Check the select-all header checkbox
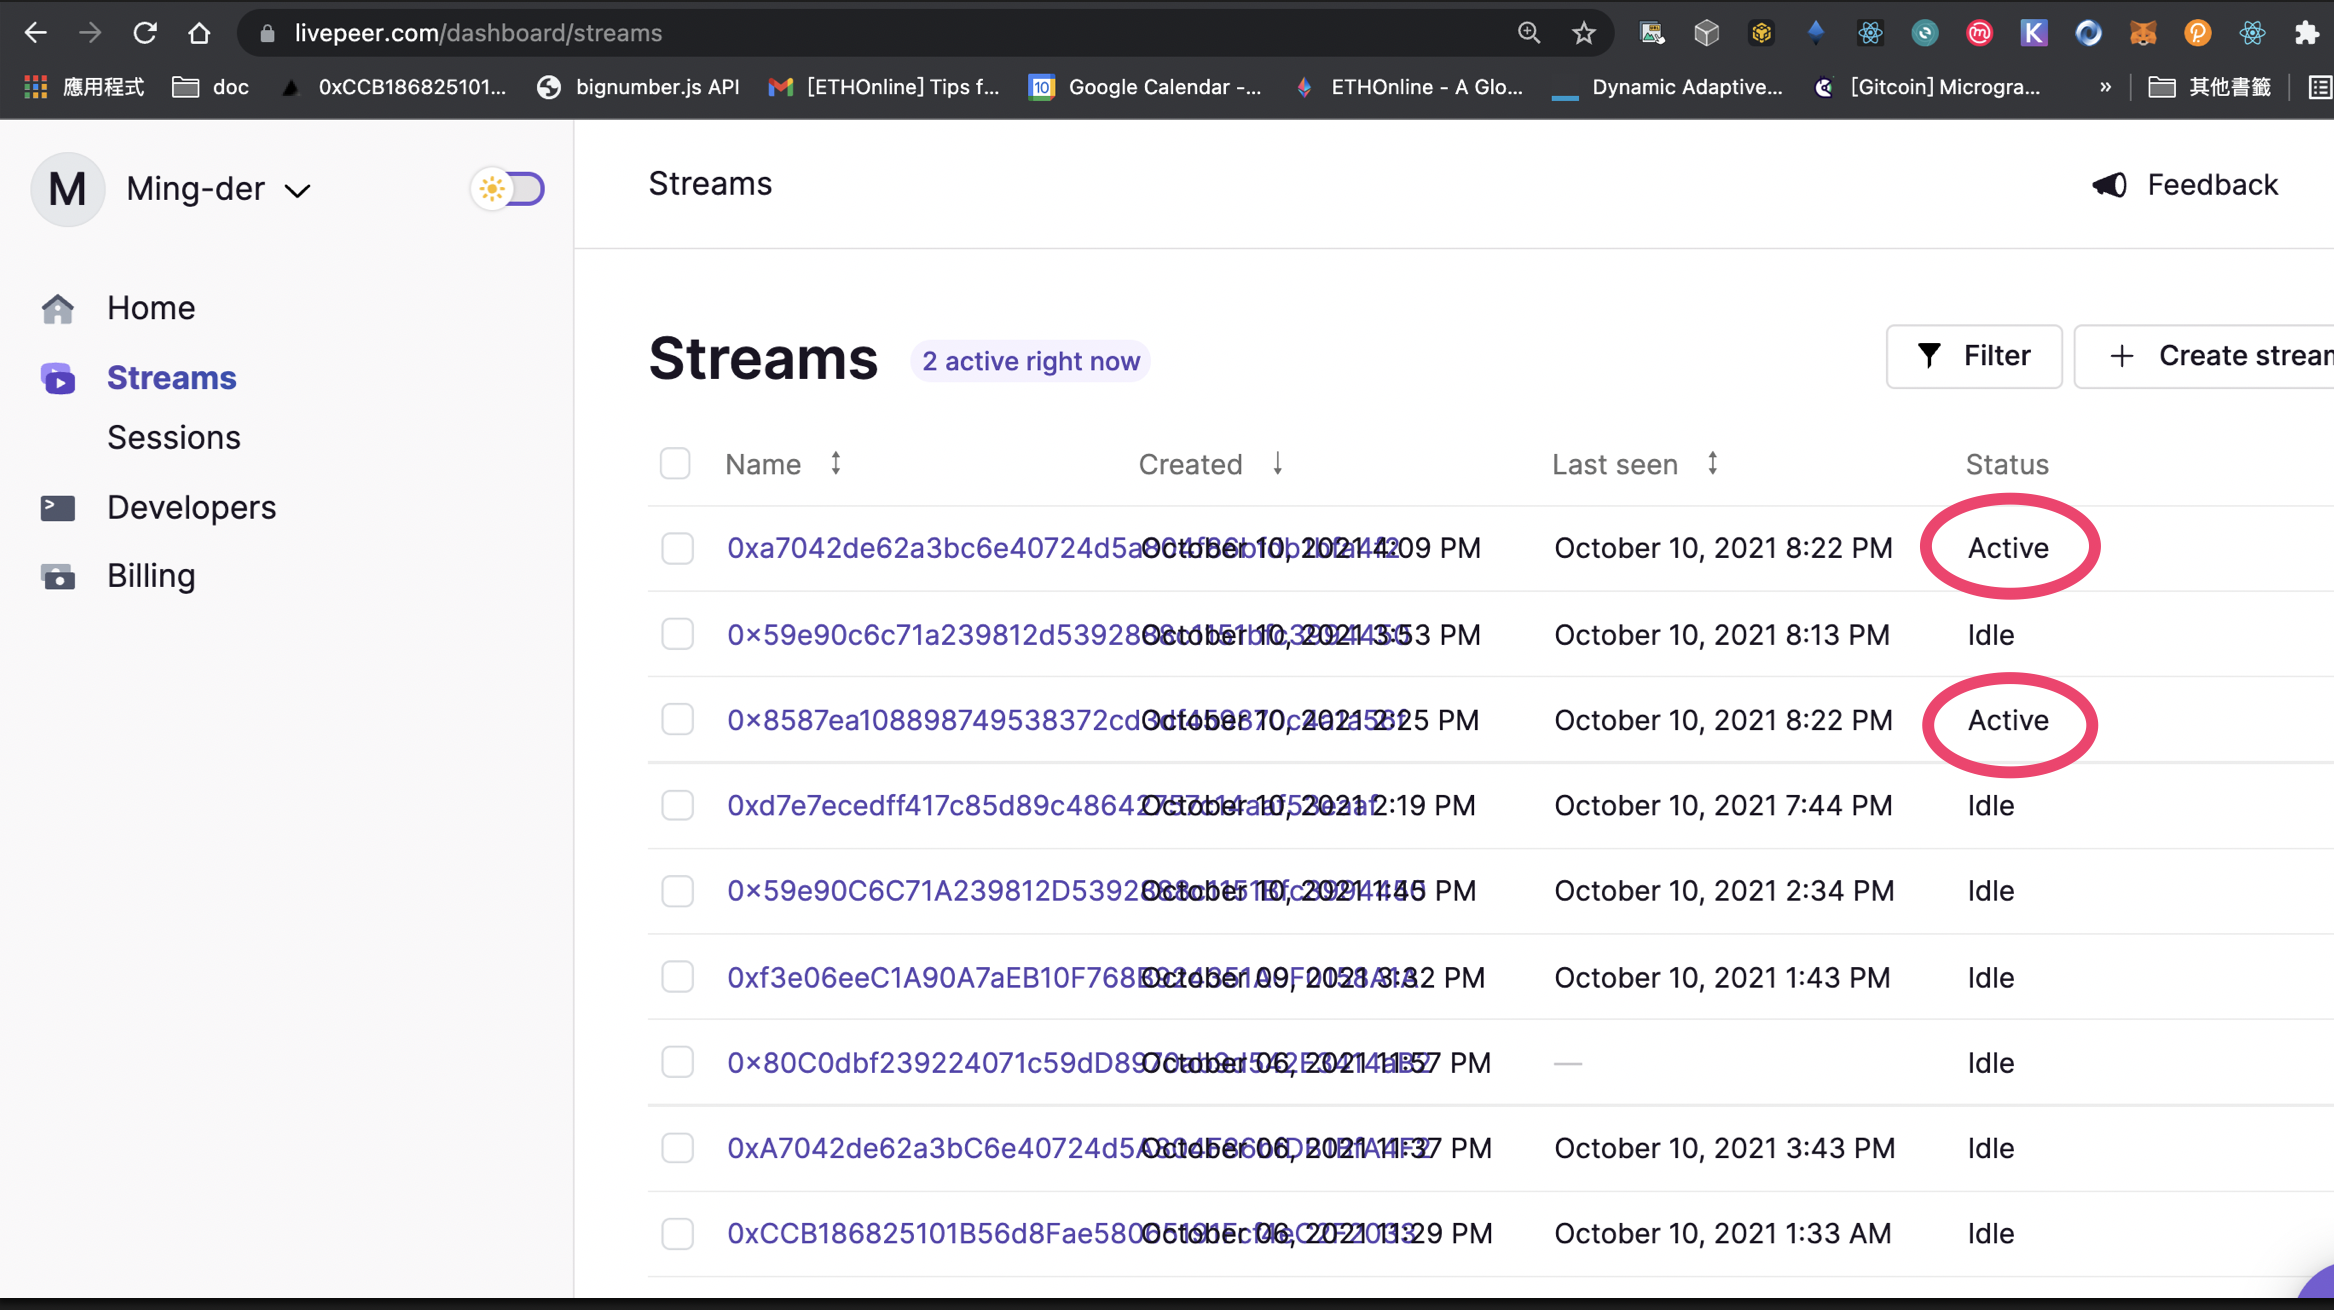 (675, 464)
